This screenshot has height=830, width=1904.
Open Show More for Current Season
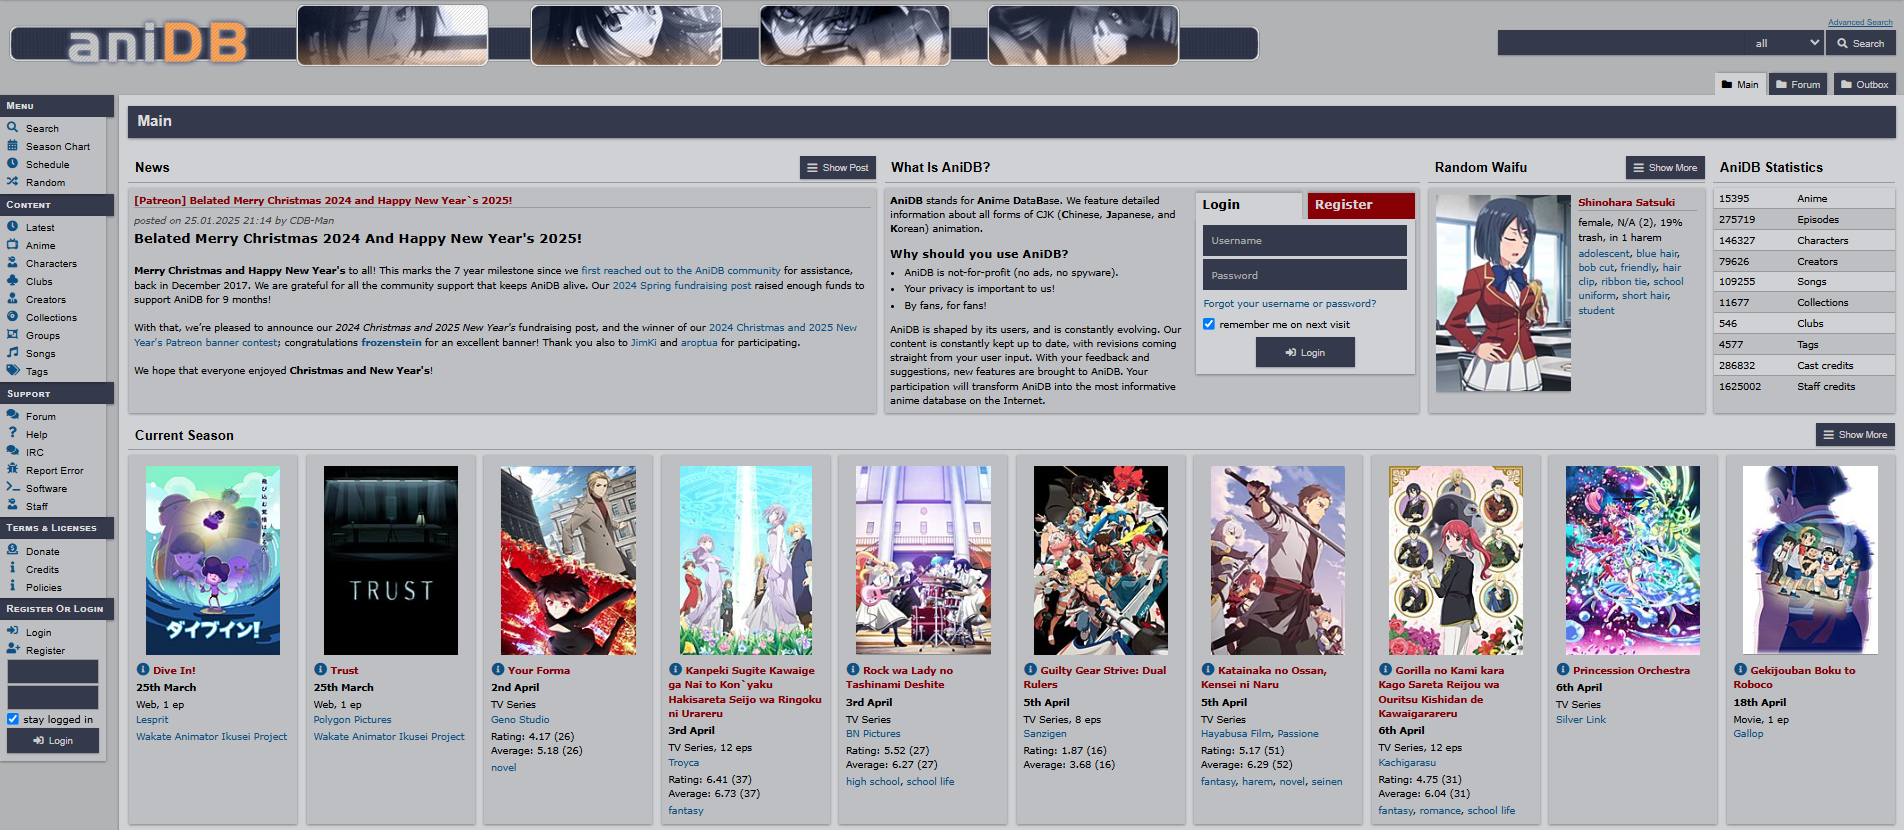click(1854, 435)
